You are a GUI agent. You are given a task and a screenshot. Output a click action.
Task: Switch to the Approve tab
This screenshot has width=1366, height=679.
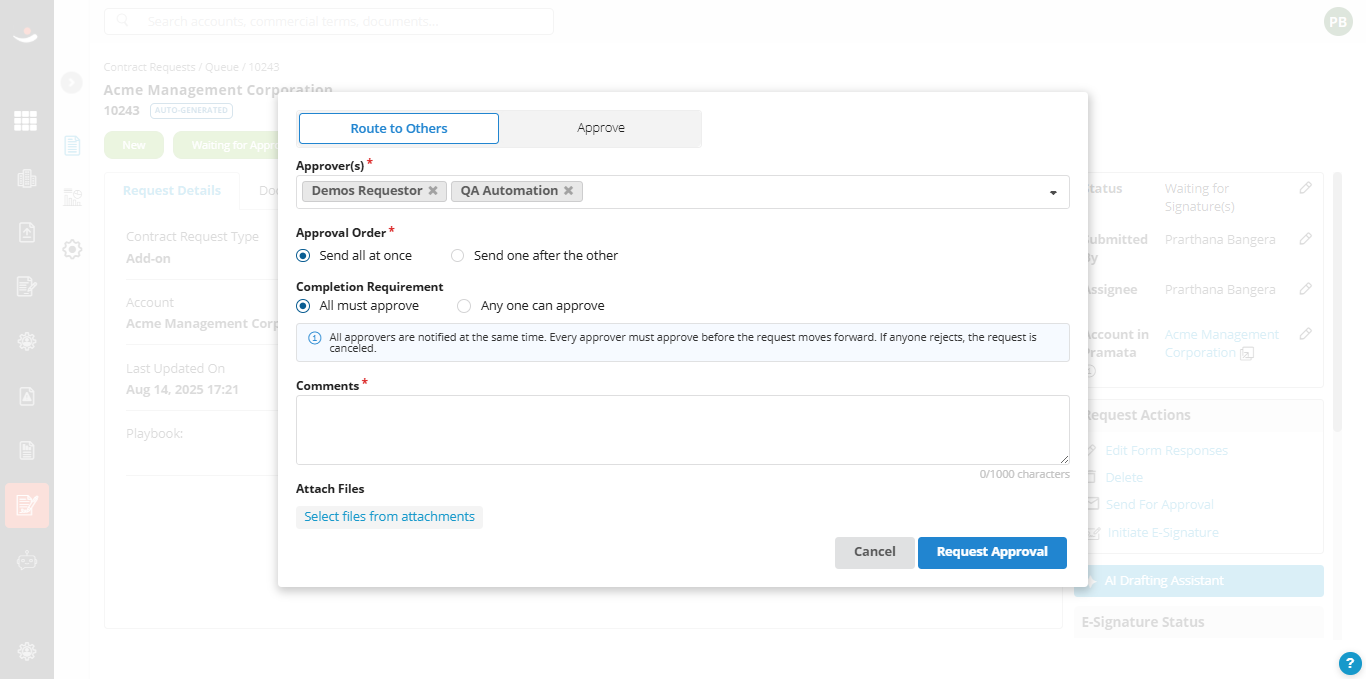[601, 128]
